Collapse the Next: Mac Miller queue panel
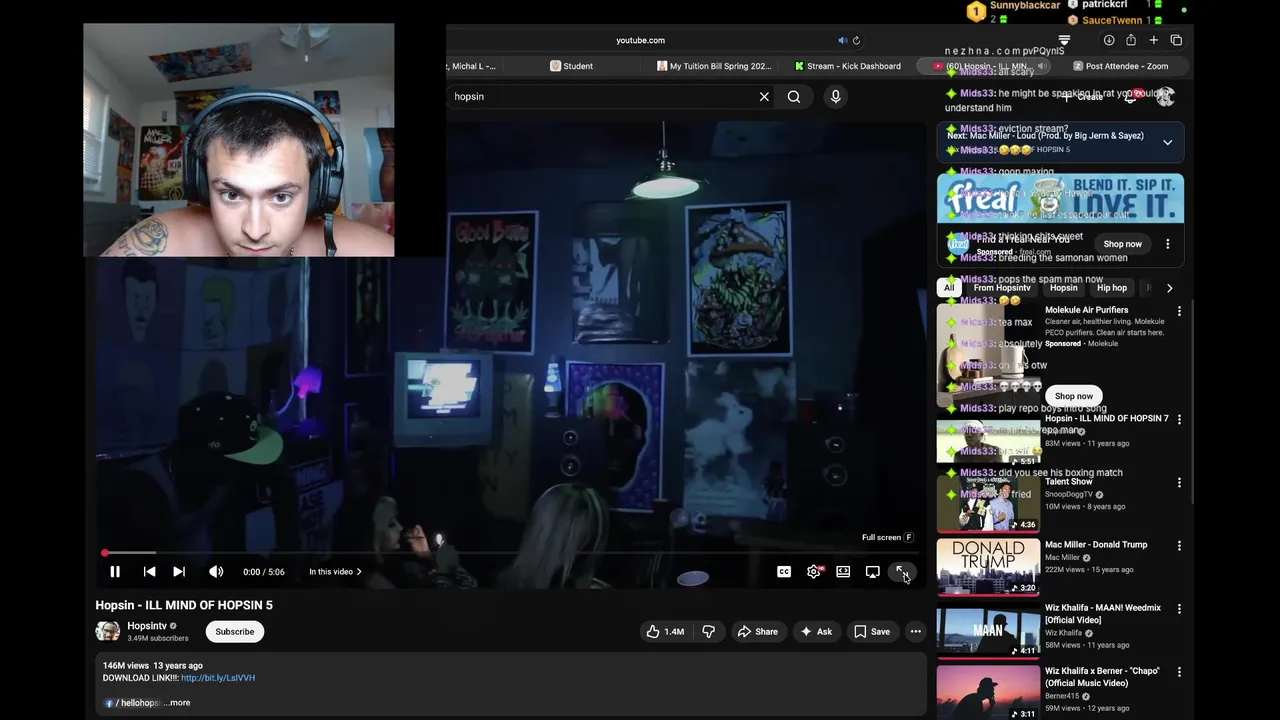The image size is (1280, 720). (1167, 143)
